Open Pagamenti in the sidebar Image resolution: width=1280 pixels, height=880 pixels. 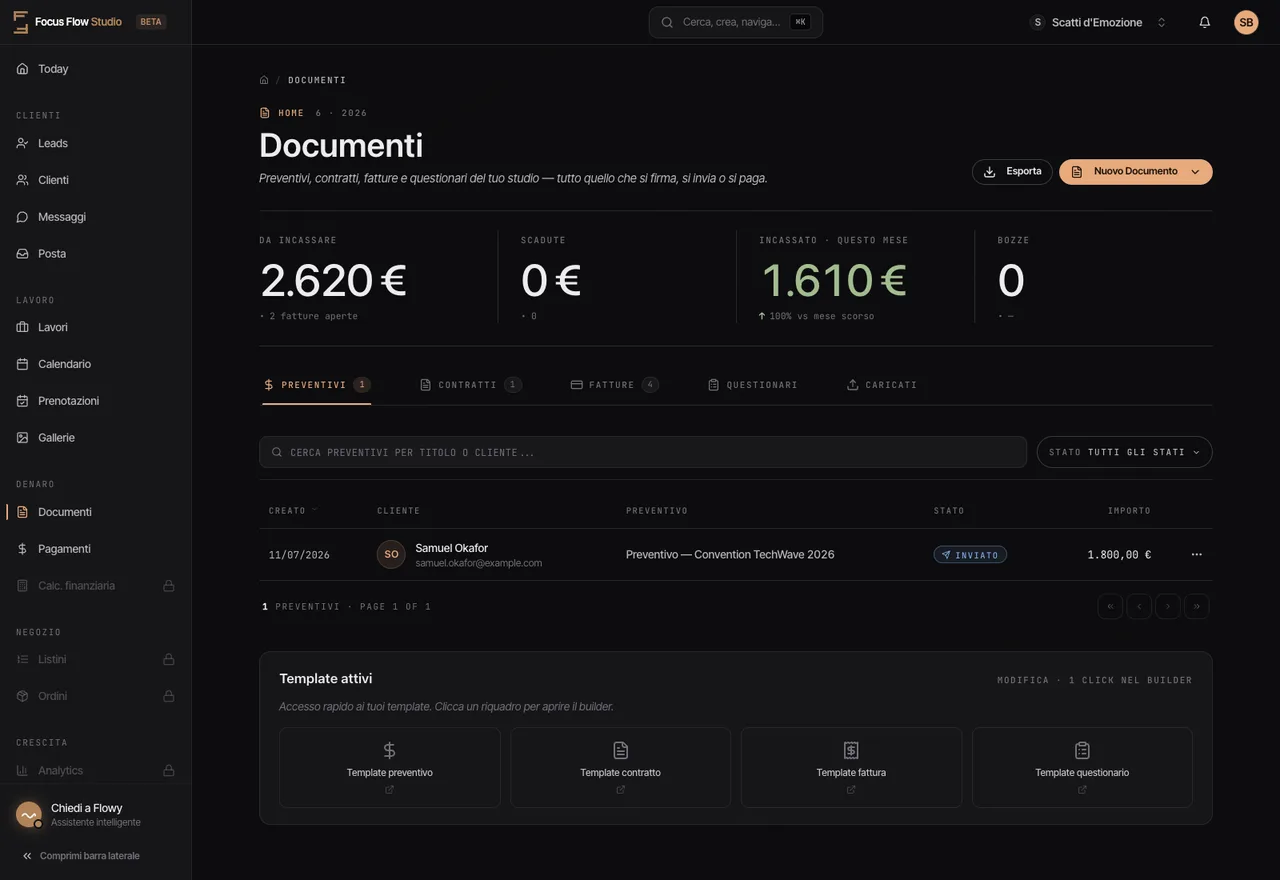tap(95, 549)
